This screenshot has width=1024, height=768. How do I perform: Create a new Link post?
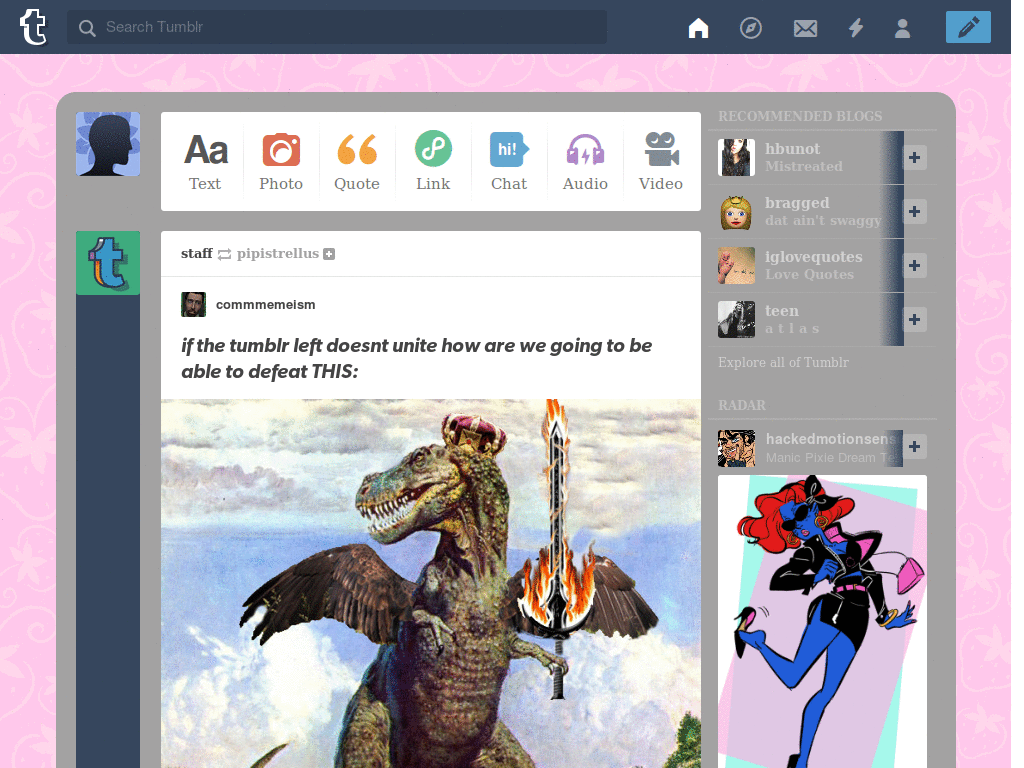click(433, 161)
